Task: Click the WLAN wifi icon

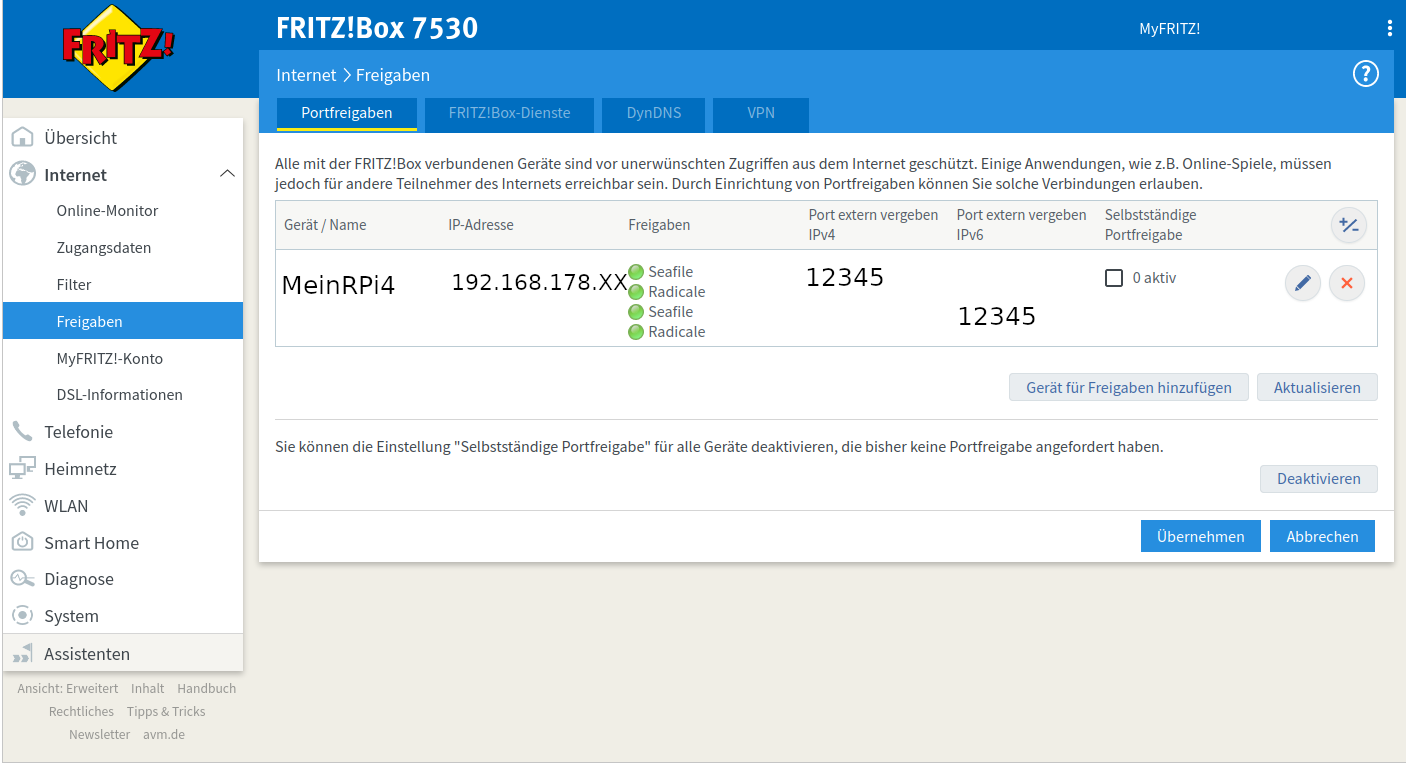Action: click(x=22, y=505)
